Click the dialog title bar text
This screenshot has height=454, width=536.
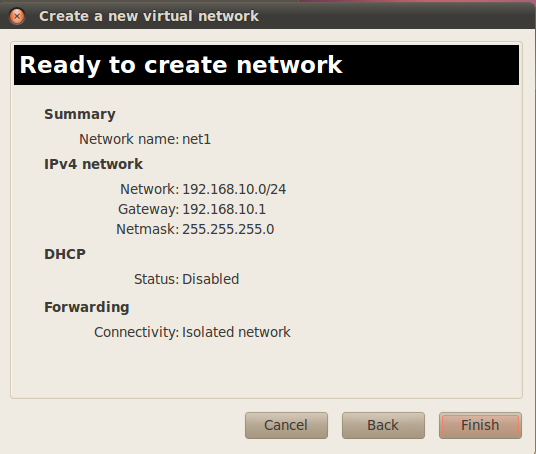tap(149, 16)
